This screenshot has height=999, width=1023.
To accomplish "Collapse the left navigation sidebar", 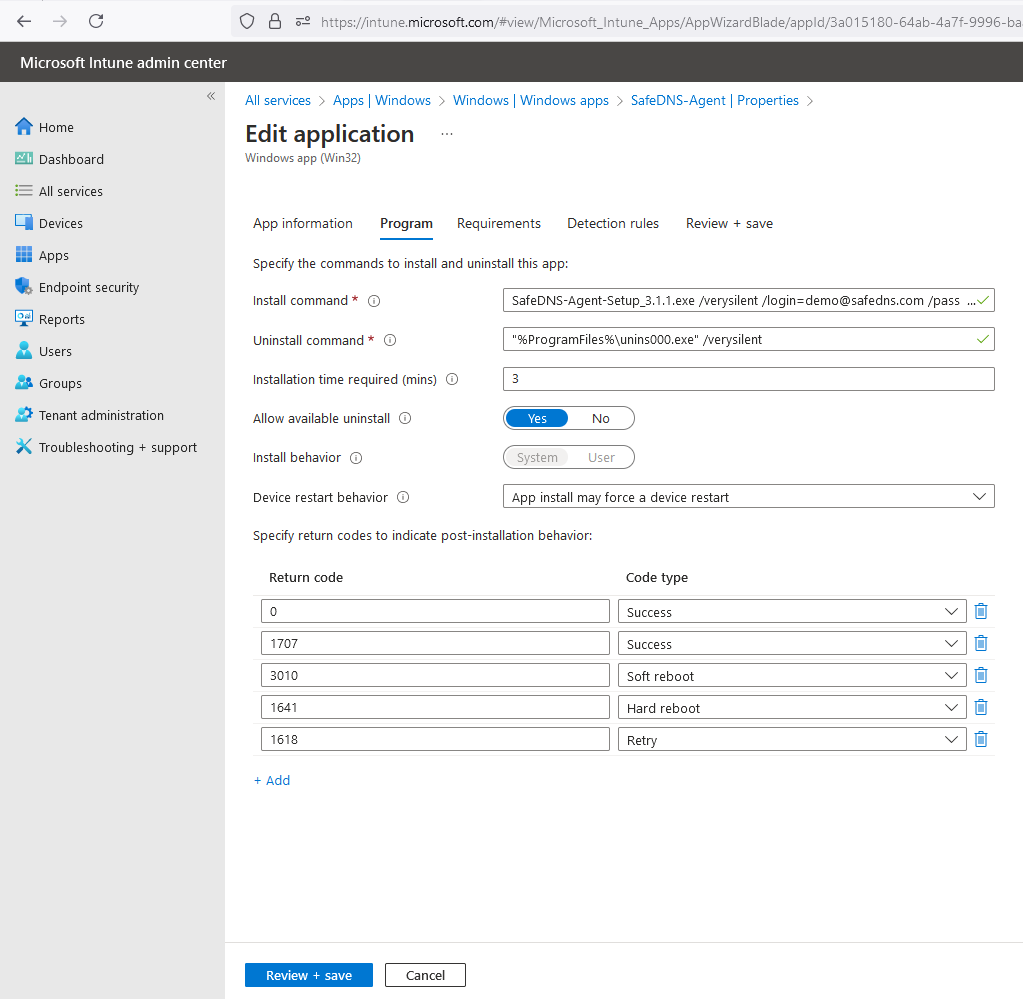I will coord(211,96).
